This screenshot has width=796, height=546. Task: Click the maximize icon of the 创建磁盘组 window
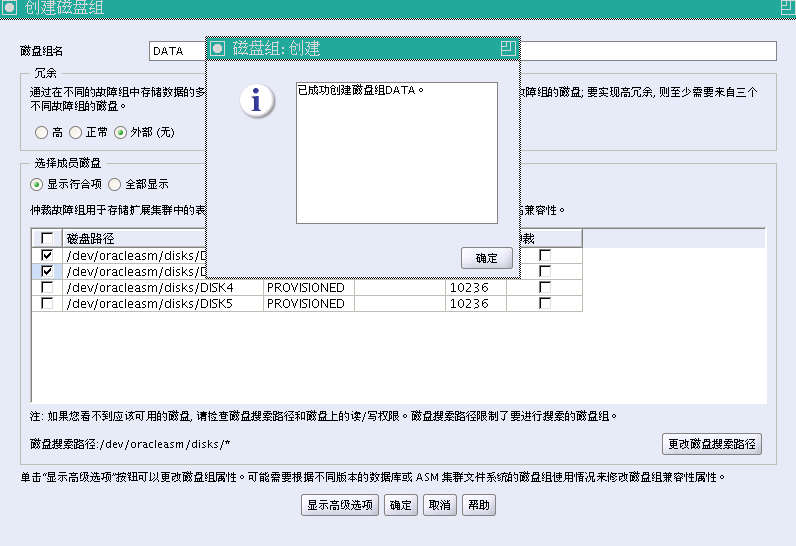[788, 7]
